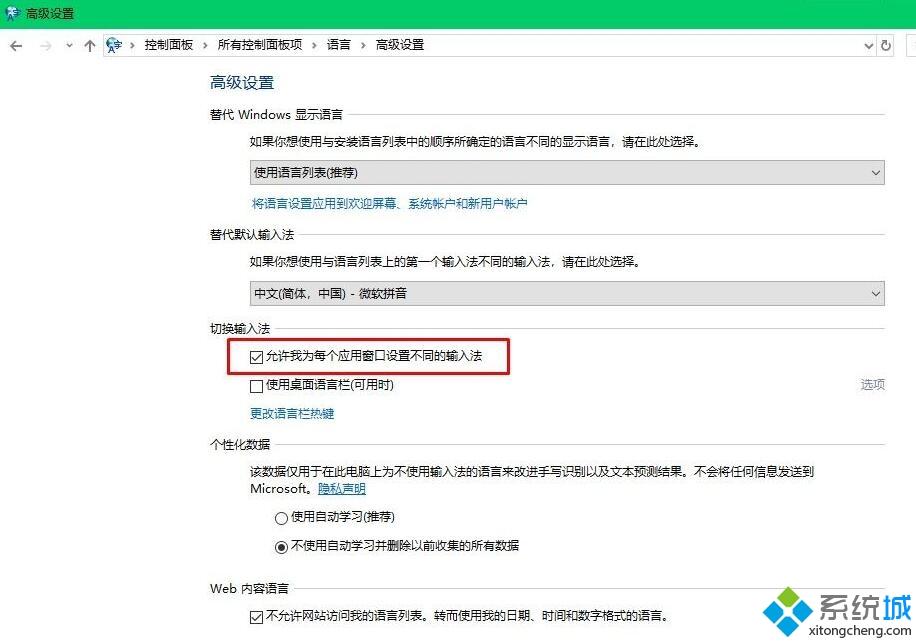Select 高级设置 breadcrumb
This screenshot has height=641, width=916.
[400, 45]
